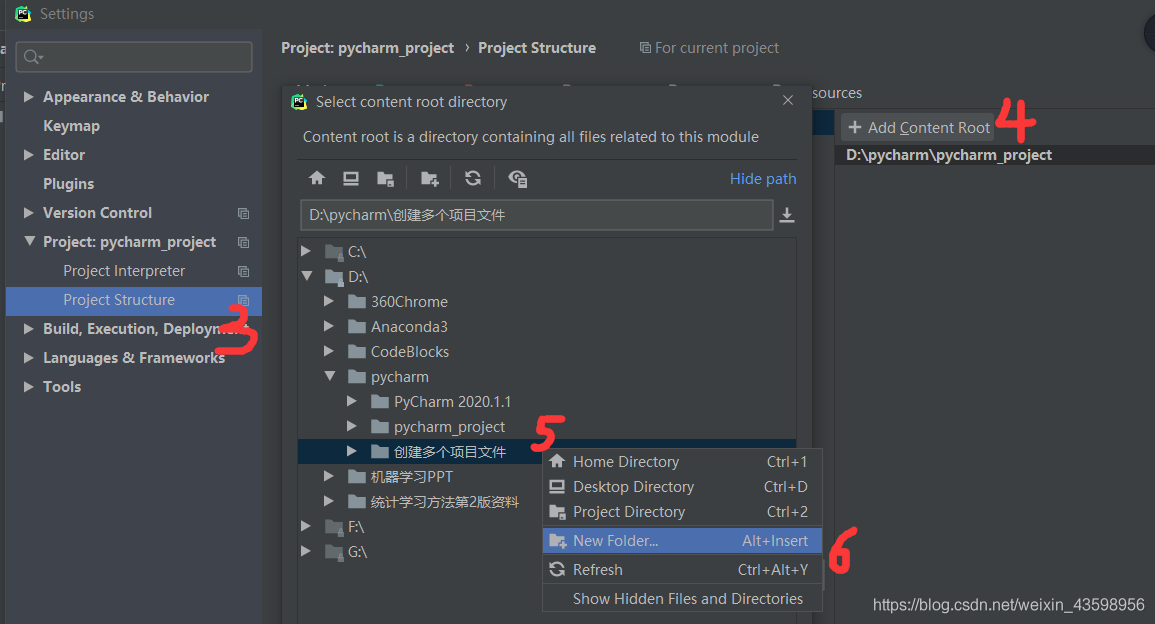The height and width of the screenshot is (624, 1155).
Task: Expand Appearance & Behavior settings section
Action: tap(29, 97)
